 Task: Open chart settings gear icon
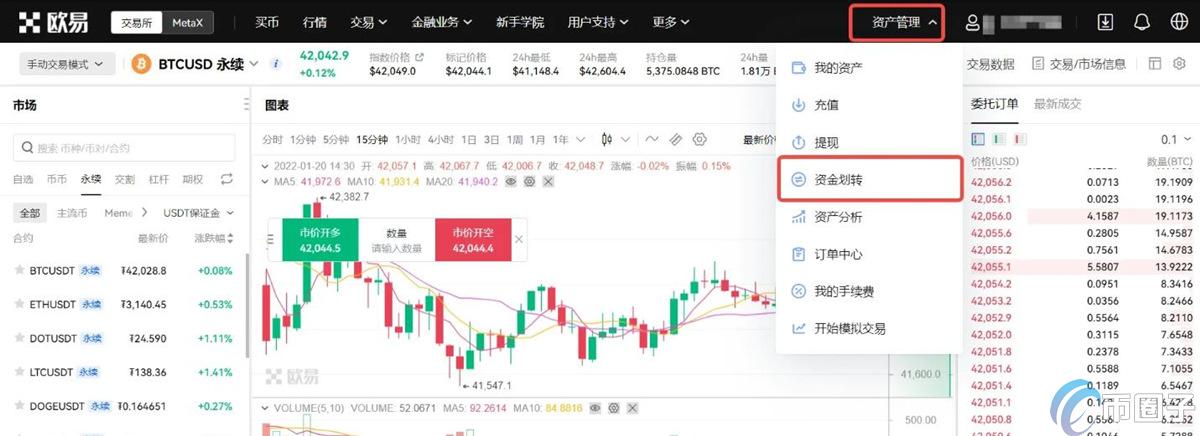[700, 139]
